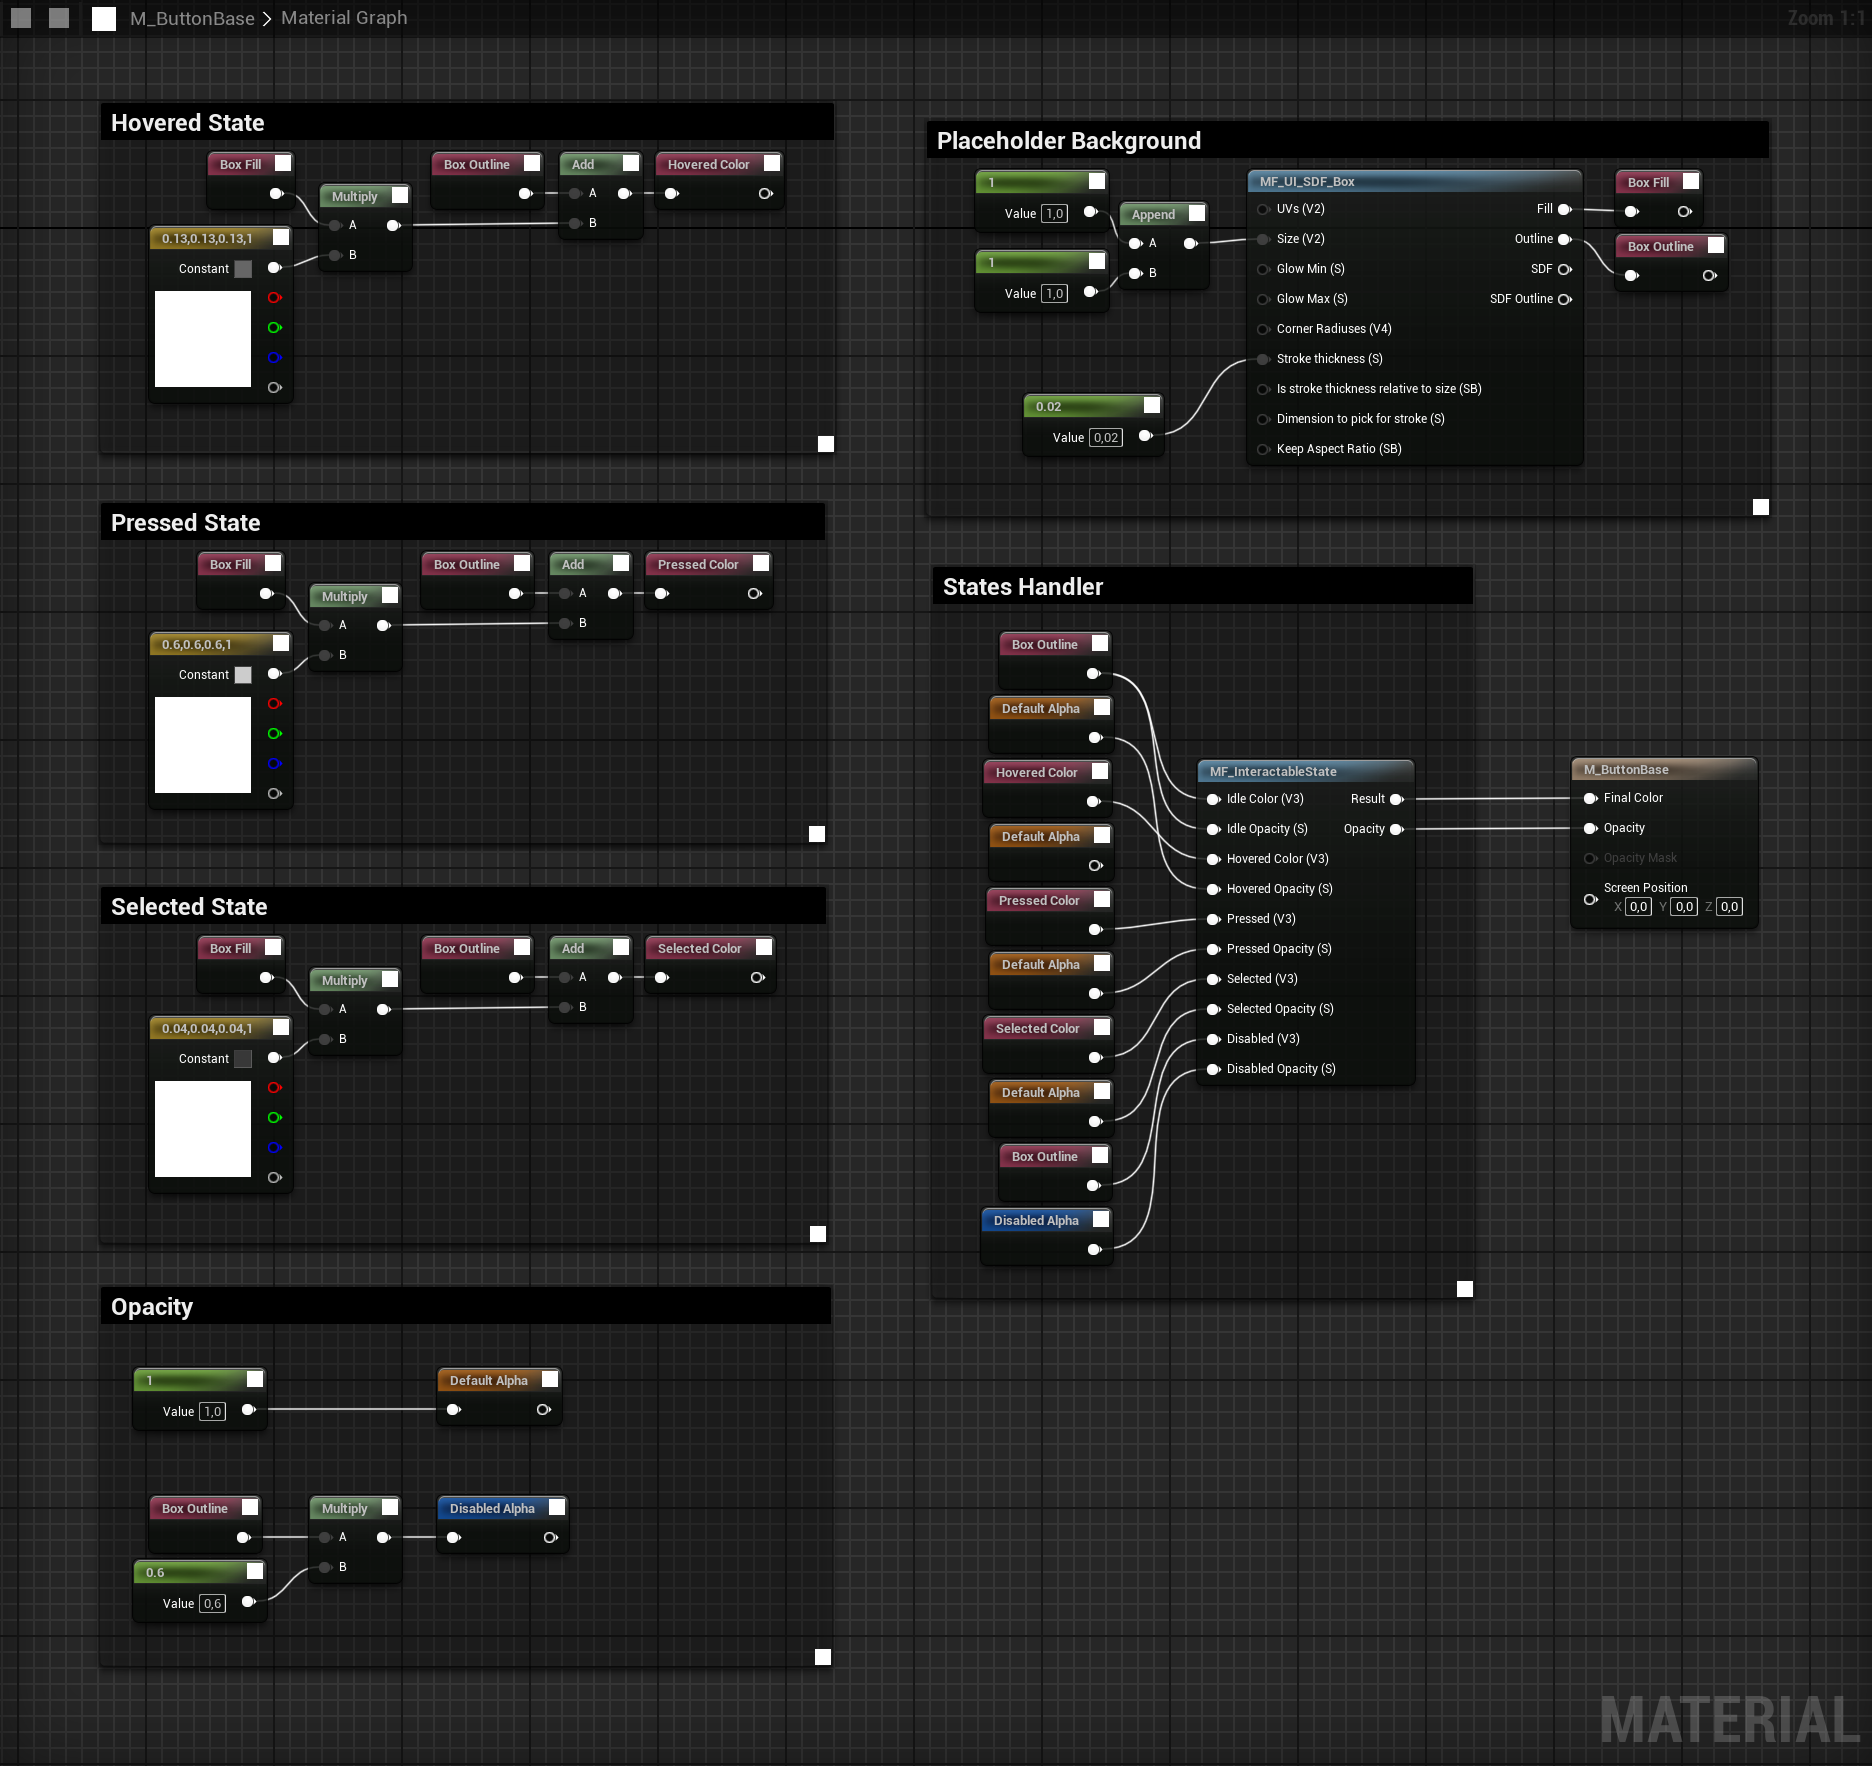Click the red channel pin on the 0.13,0.13,0.13,1 constant

(274, 298)
